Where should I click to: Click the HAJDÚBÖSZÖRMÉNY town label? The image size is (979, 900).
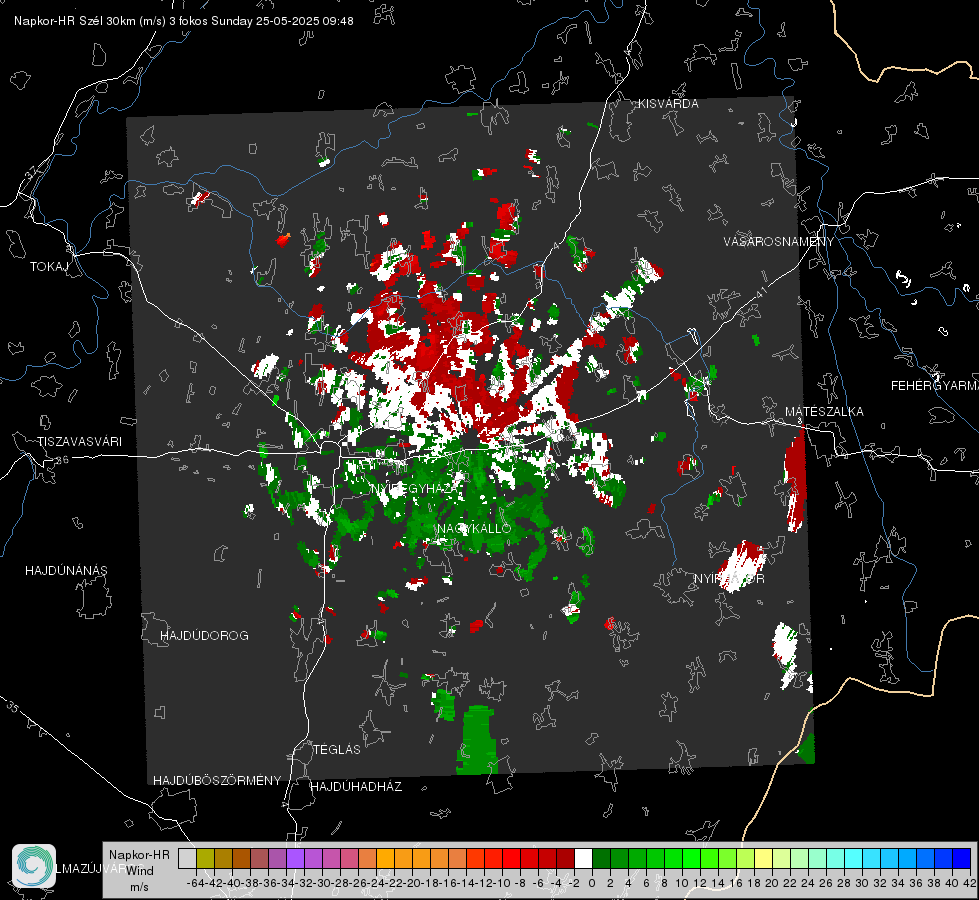pos(217,781)
